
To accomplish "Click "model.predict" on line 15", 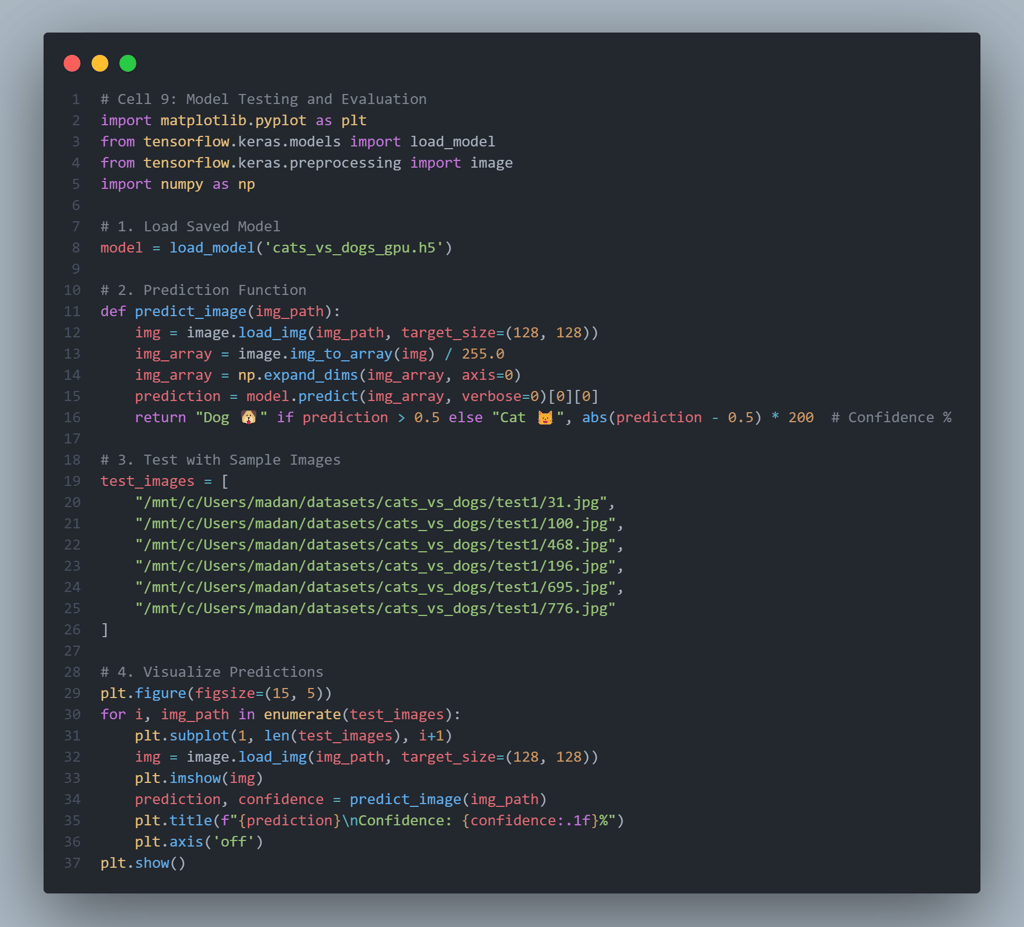I will tap(302, 397).
